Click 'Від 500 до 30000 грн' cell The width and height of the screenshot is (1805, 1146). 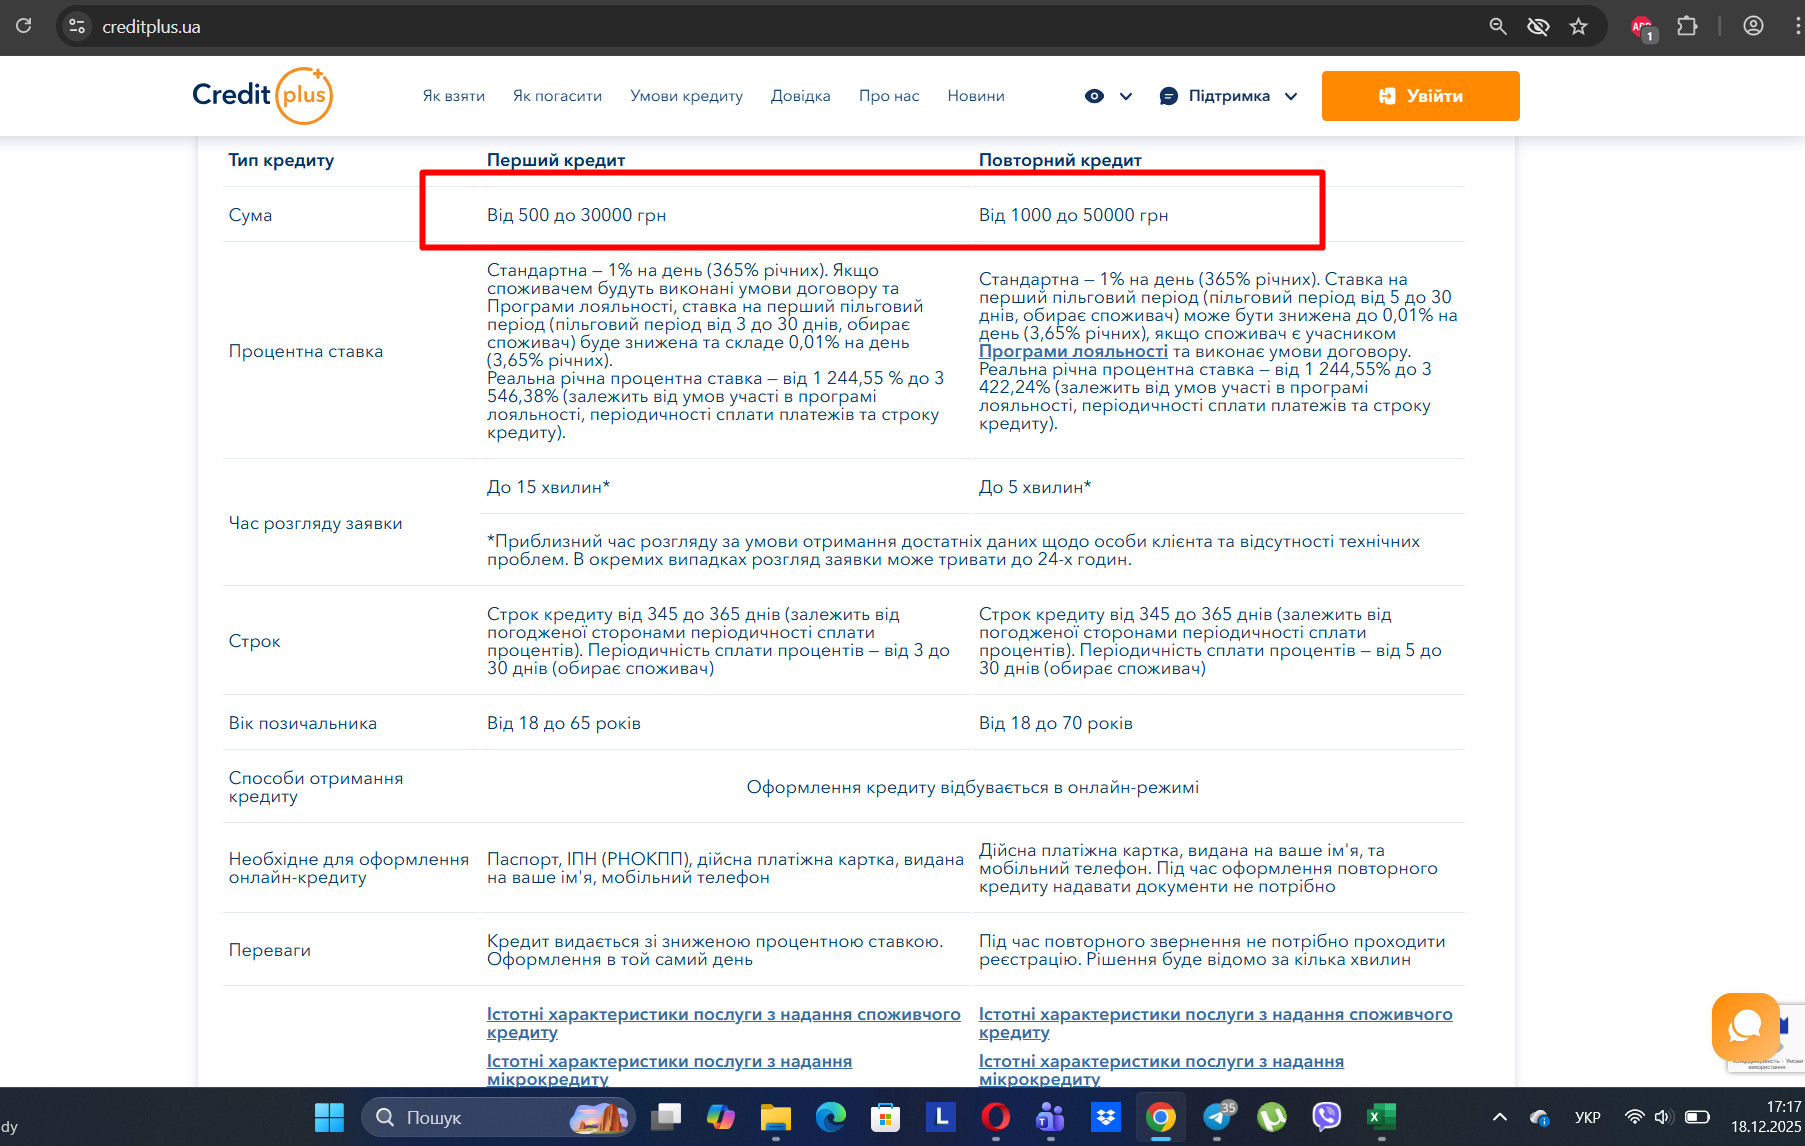click(576, 215)
